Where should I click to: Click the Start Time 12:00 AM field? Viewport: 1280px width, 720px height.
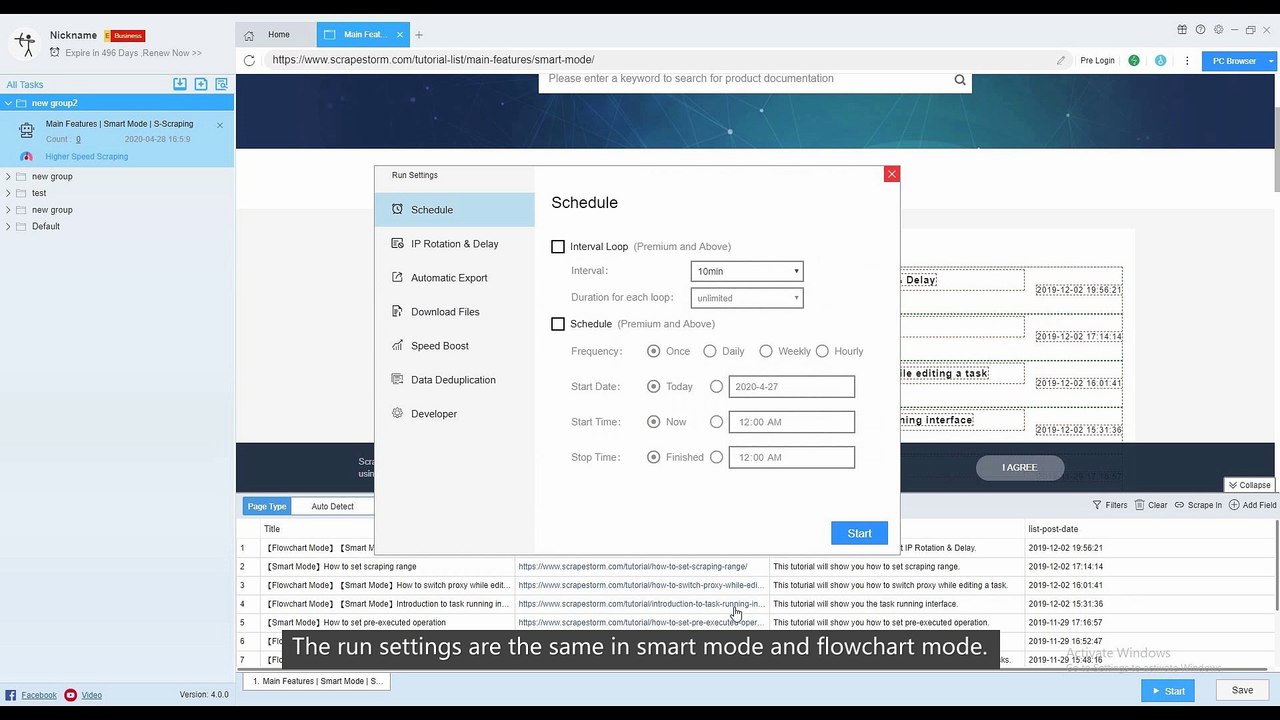pyautogui.click(x=792, y=422)
